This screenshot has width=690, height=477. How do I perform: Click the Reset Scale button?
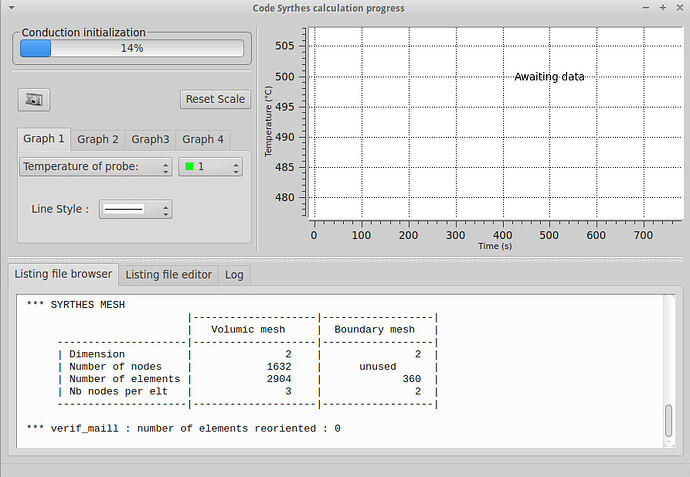(x=215, y=99)
